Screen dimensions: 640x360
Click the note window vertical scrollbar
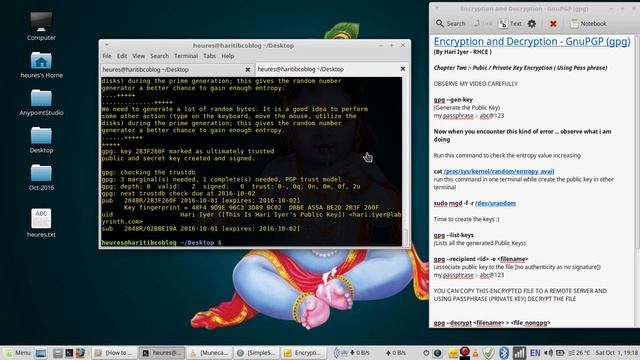pos(637,143)
